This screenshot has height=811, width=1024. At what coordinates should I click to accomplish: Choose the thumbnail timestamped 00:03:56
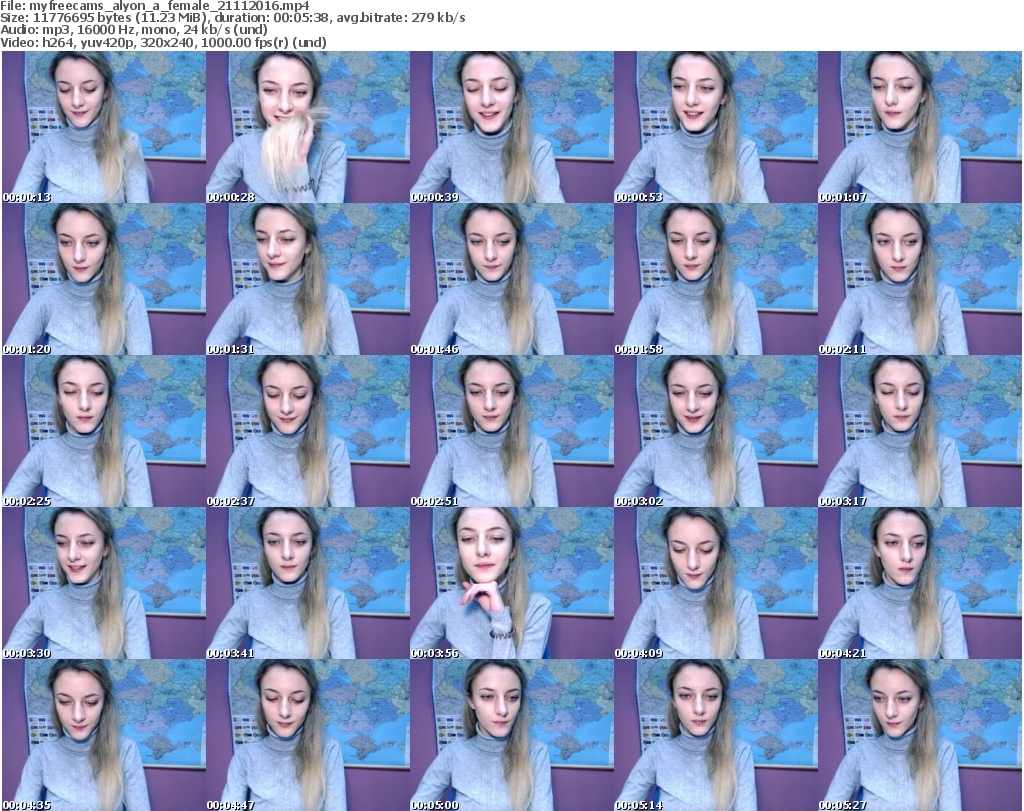pyautogui.click(x=512, y=583)
